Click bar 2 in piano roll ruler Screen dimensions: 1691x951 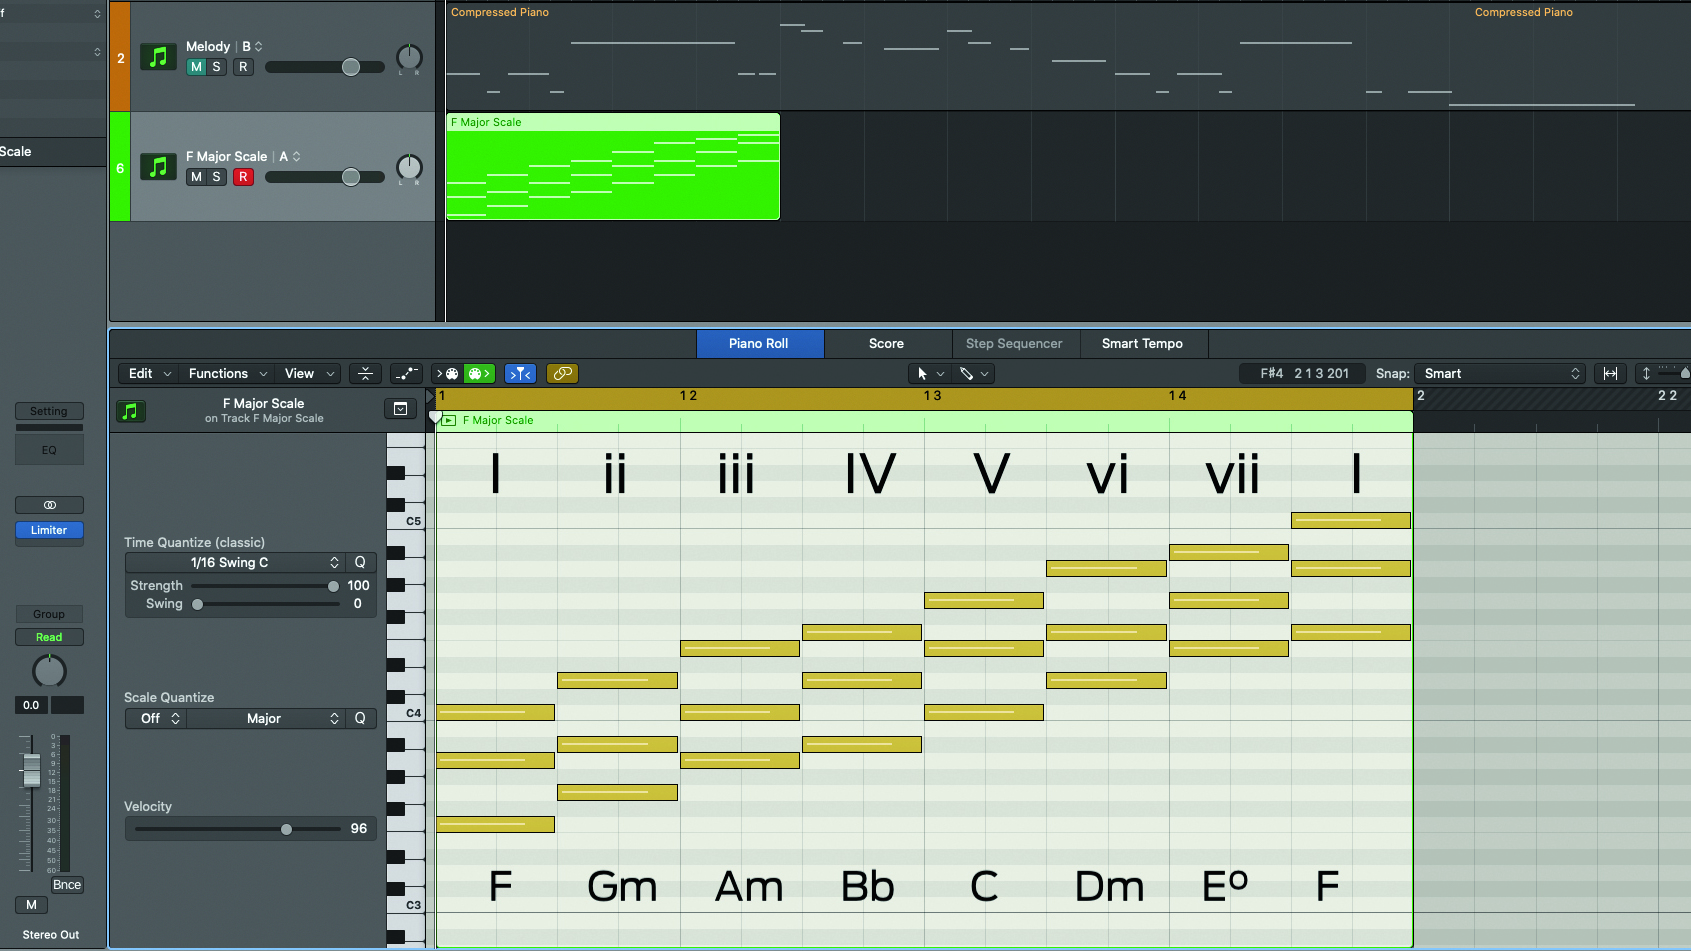[1421, 396]
